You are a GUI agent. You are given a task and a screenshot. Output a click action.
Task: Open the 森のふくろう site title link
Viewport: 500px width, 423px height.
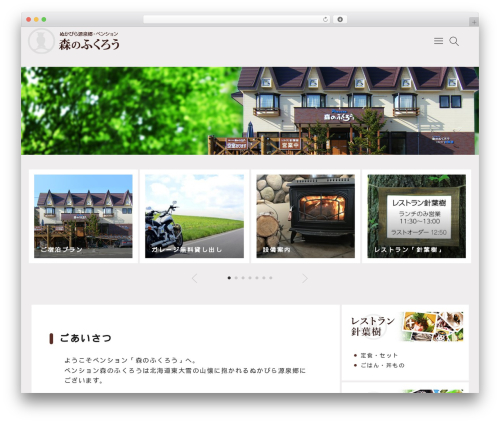pyautogui.click(x=89, y=45)
